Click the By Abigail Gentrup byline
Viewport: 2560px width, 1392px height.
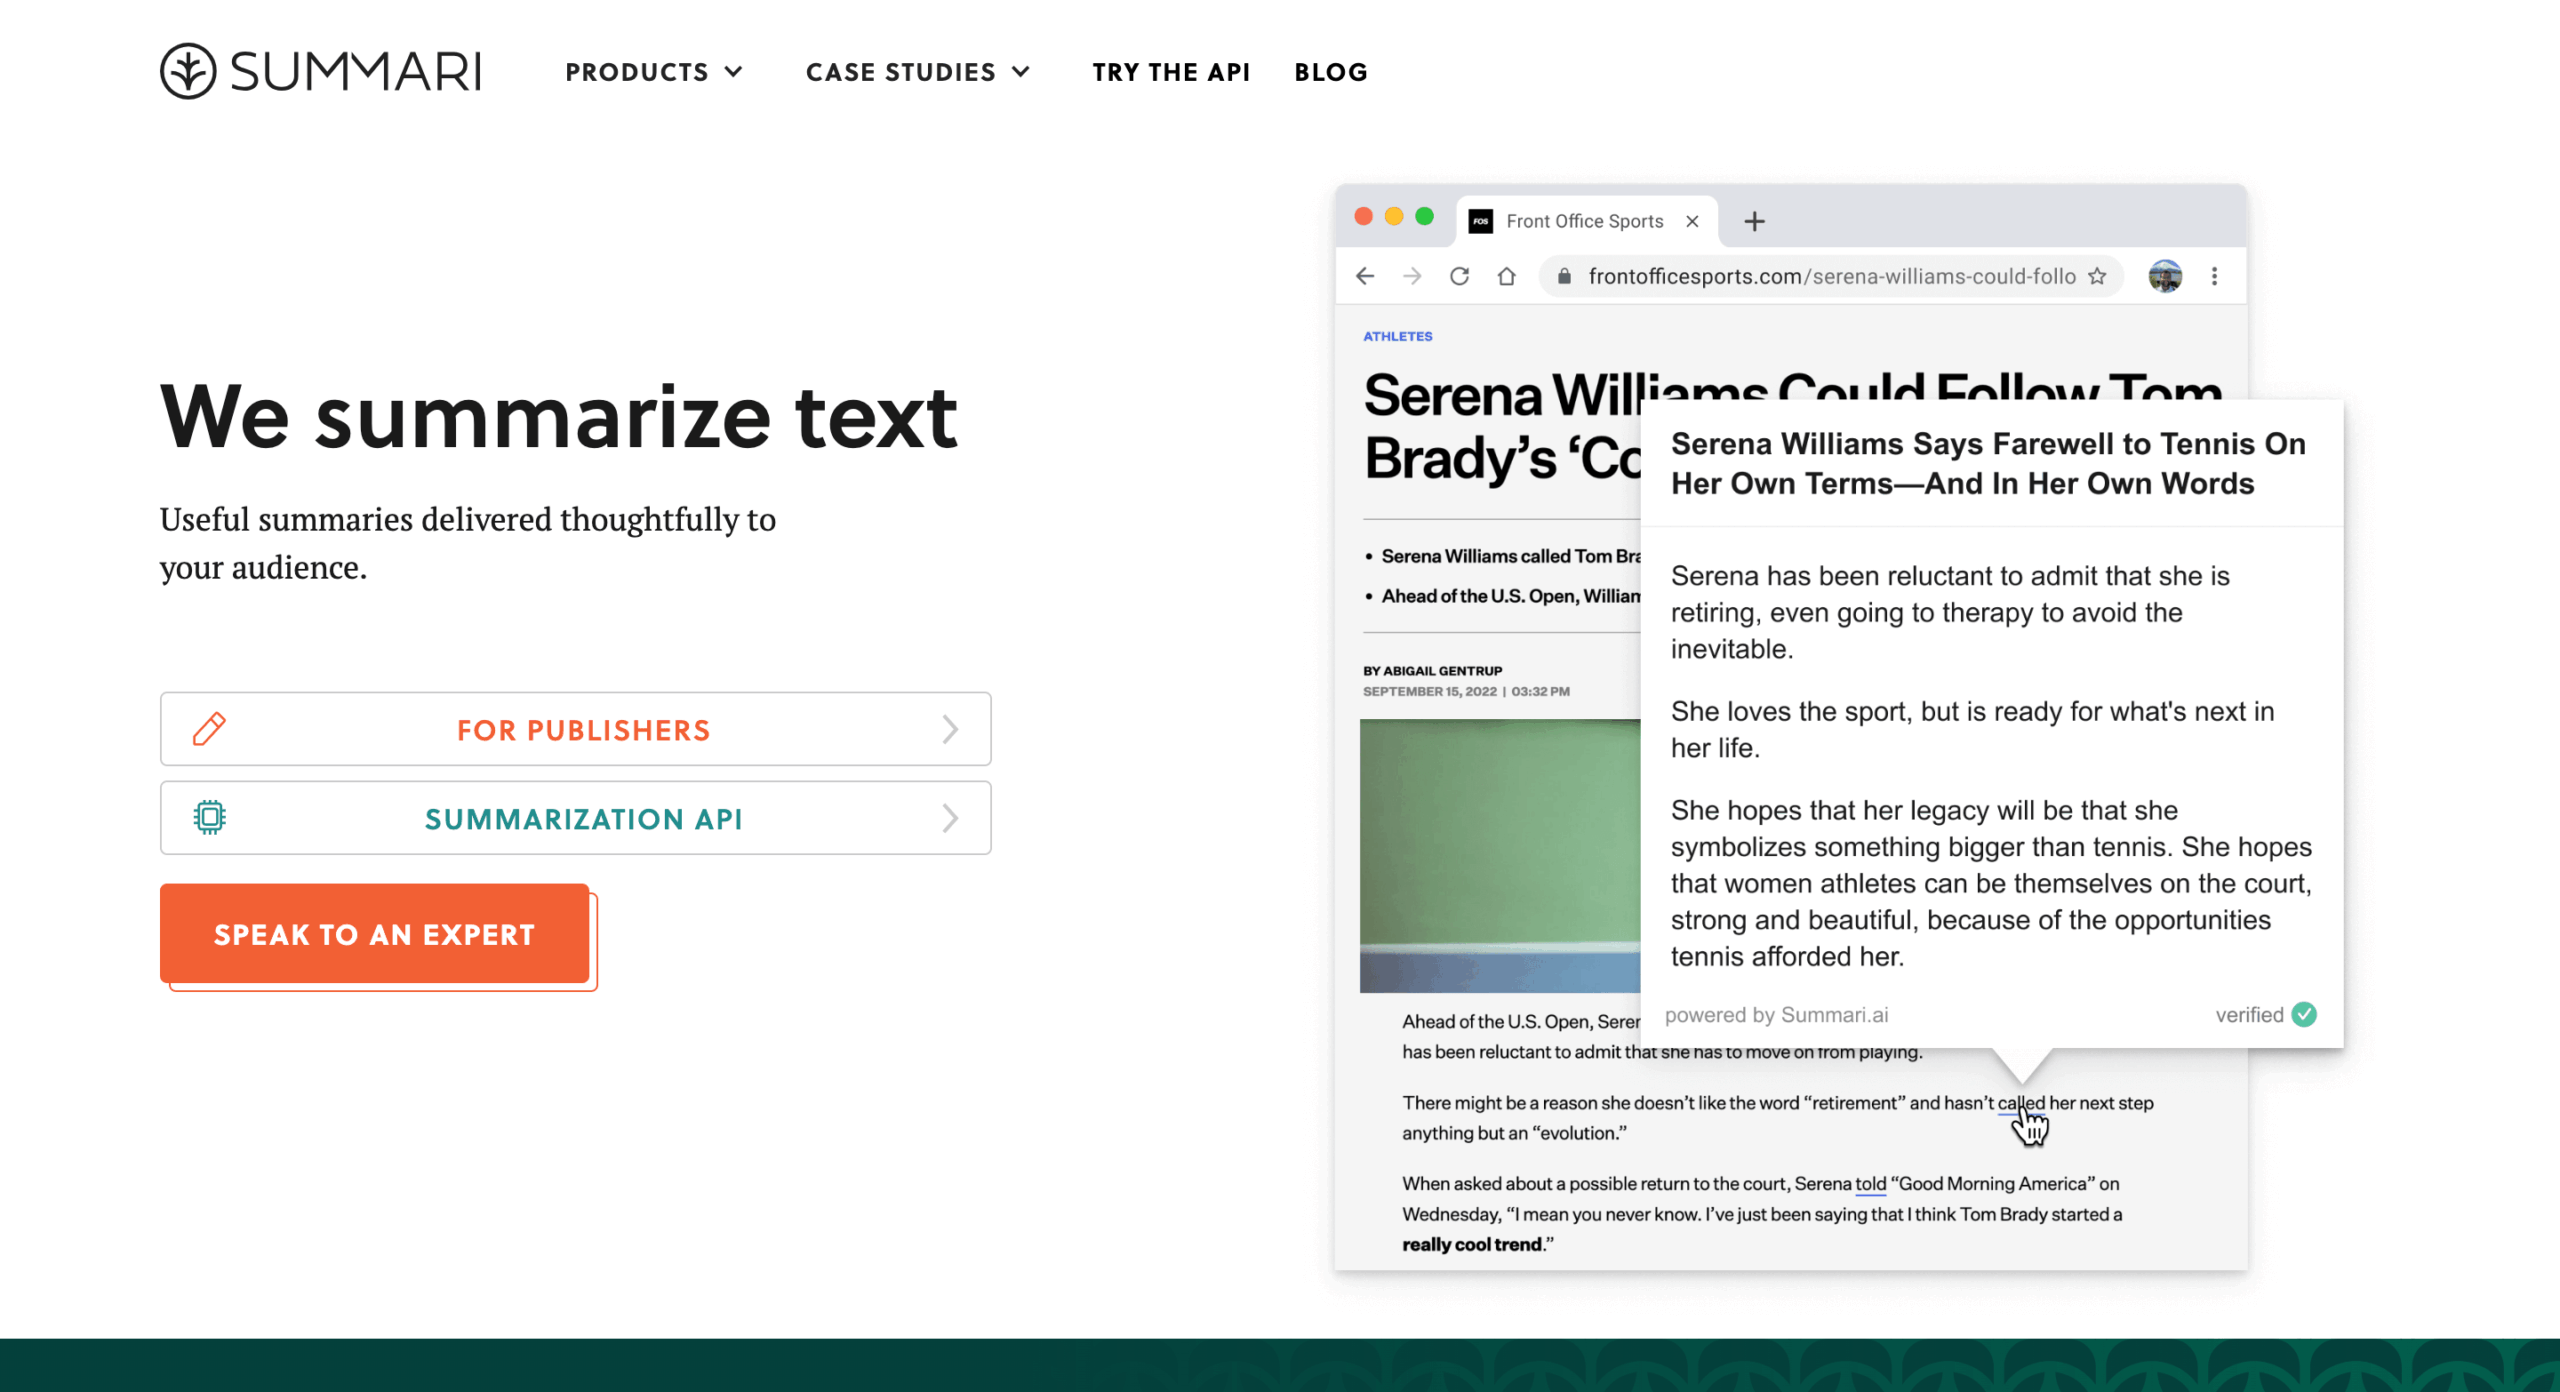coord(1432,670)
